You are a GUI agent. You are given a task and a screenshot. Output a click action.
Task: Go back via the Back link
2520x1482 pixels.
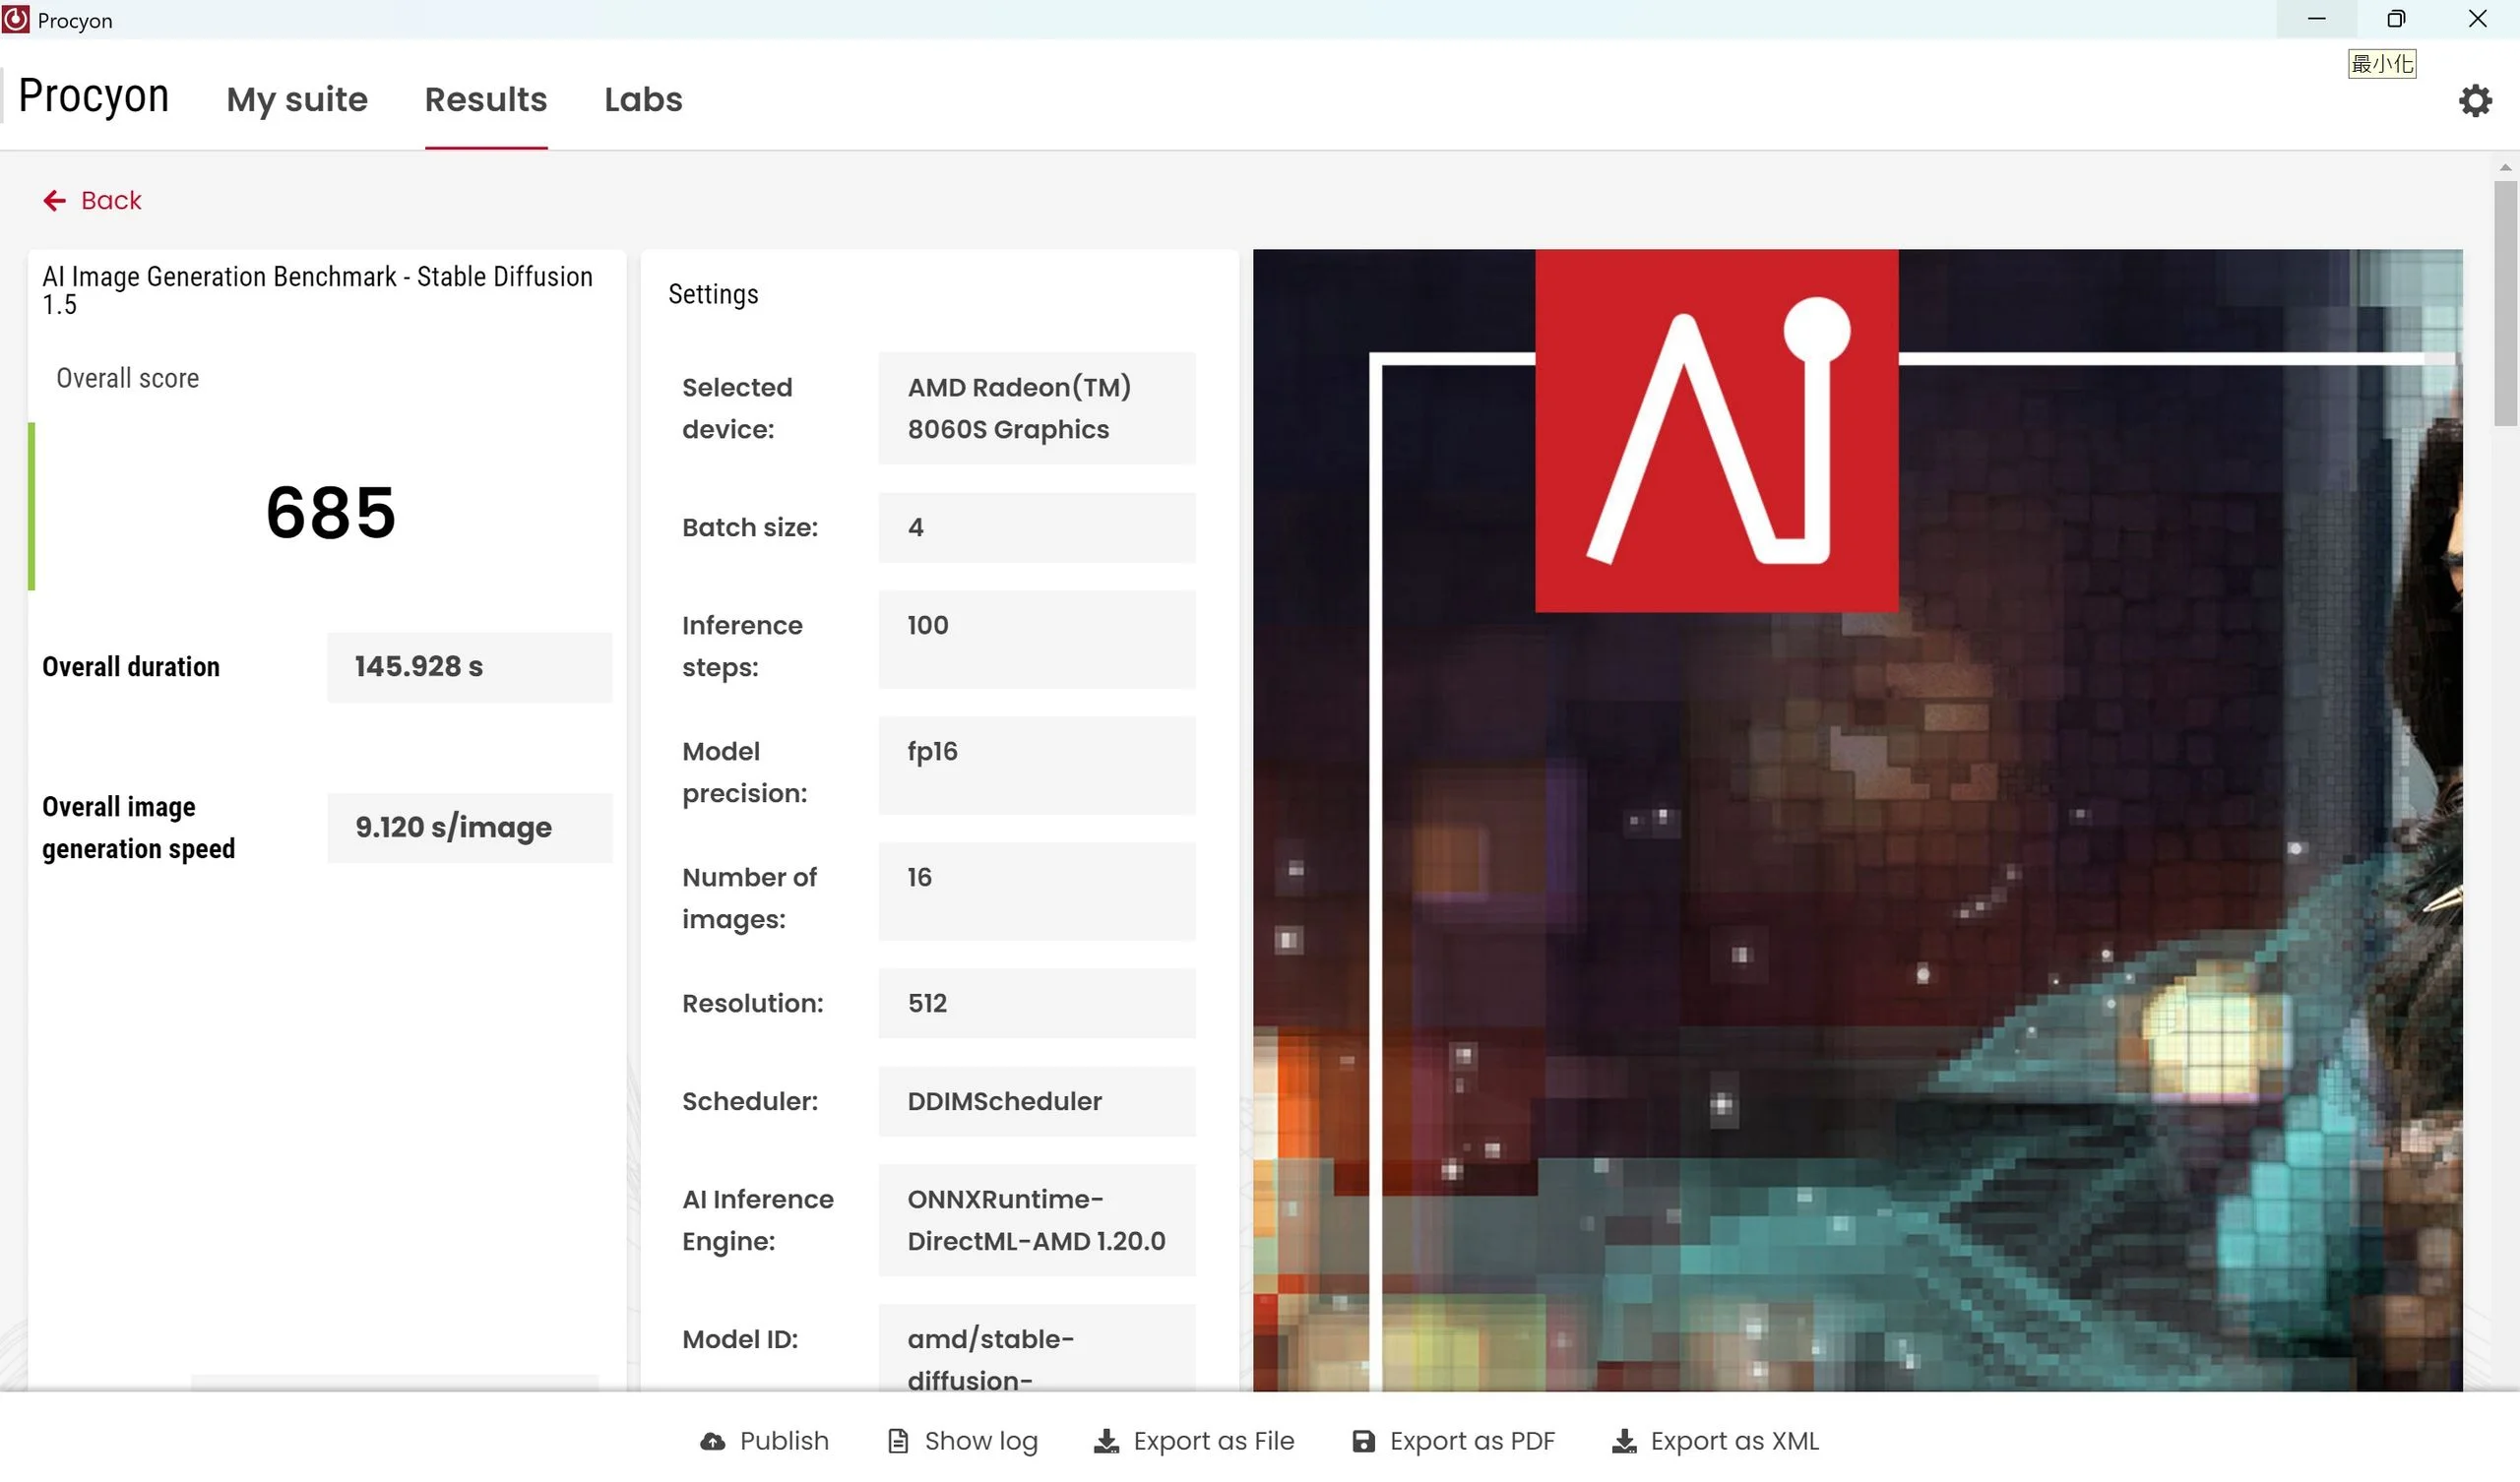111,201
